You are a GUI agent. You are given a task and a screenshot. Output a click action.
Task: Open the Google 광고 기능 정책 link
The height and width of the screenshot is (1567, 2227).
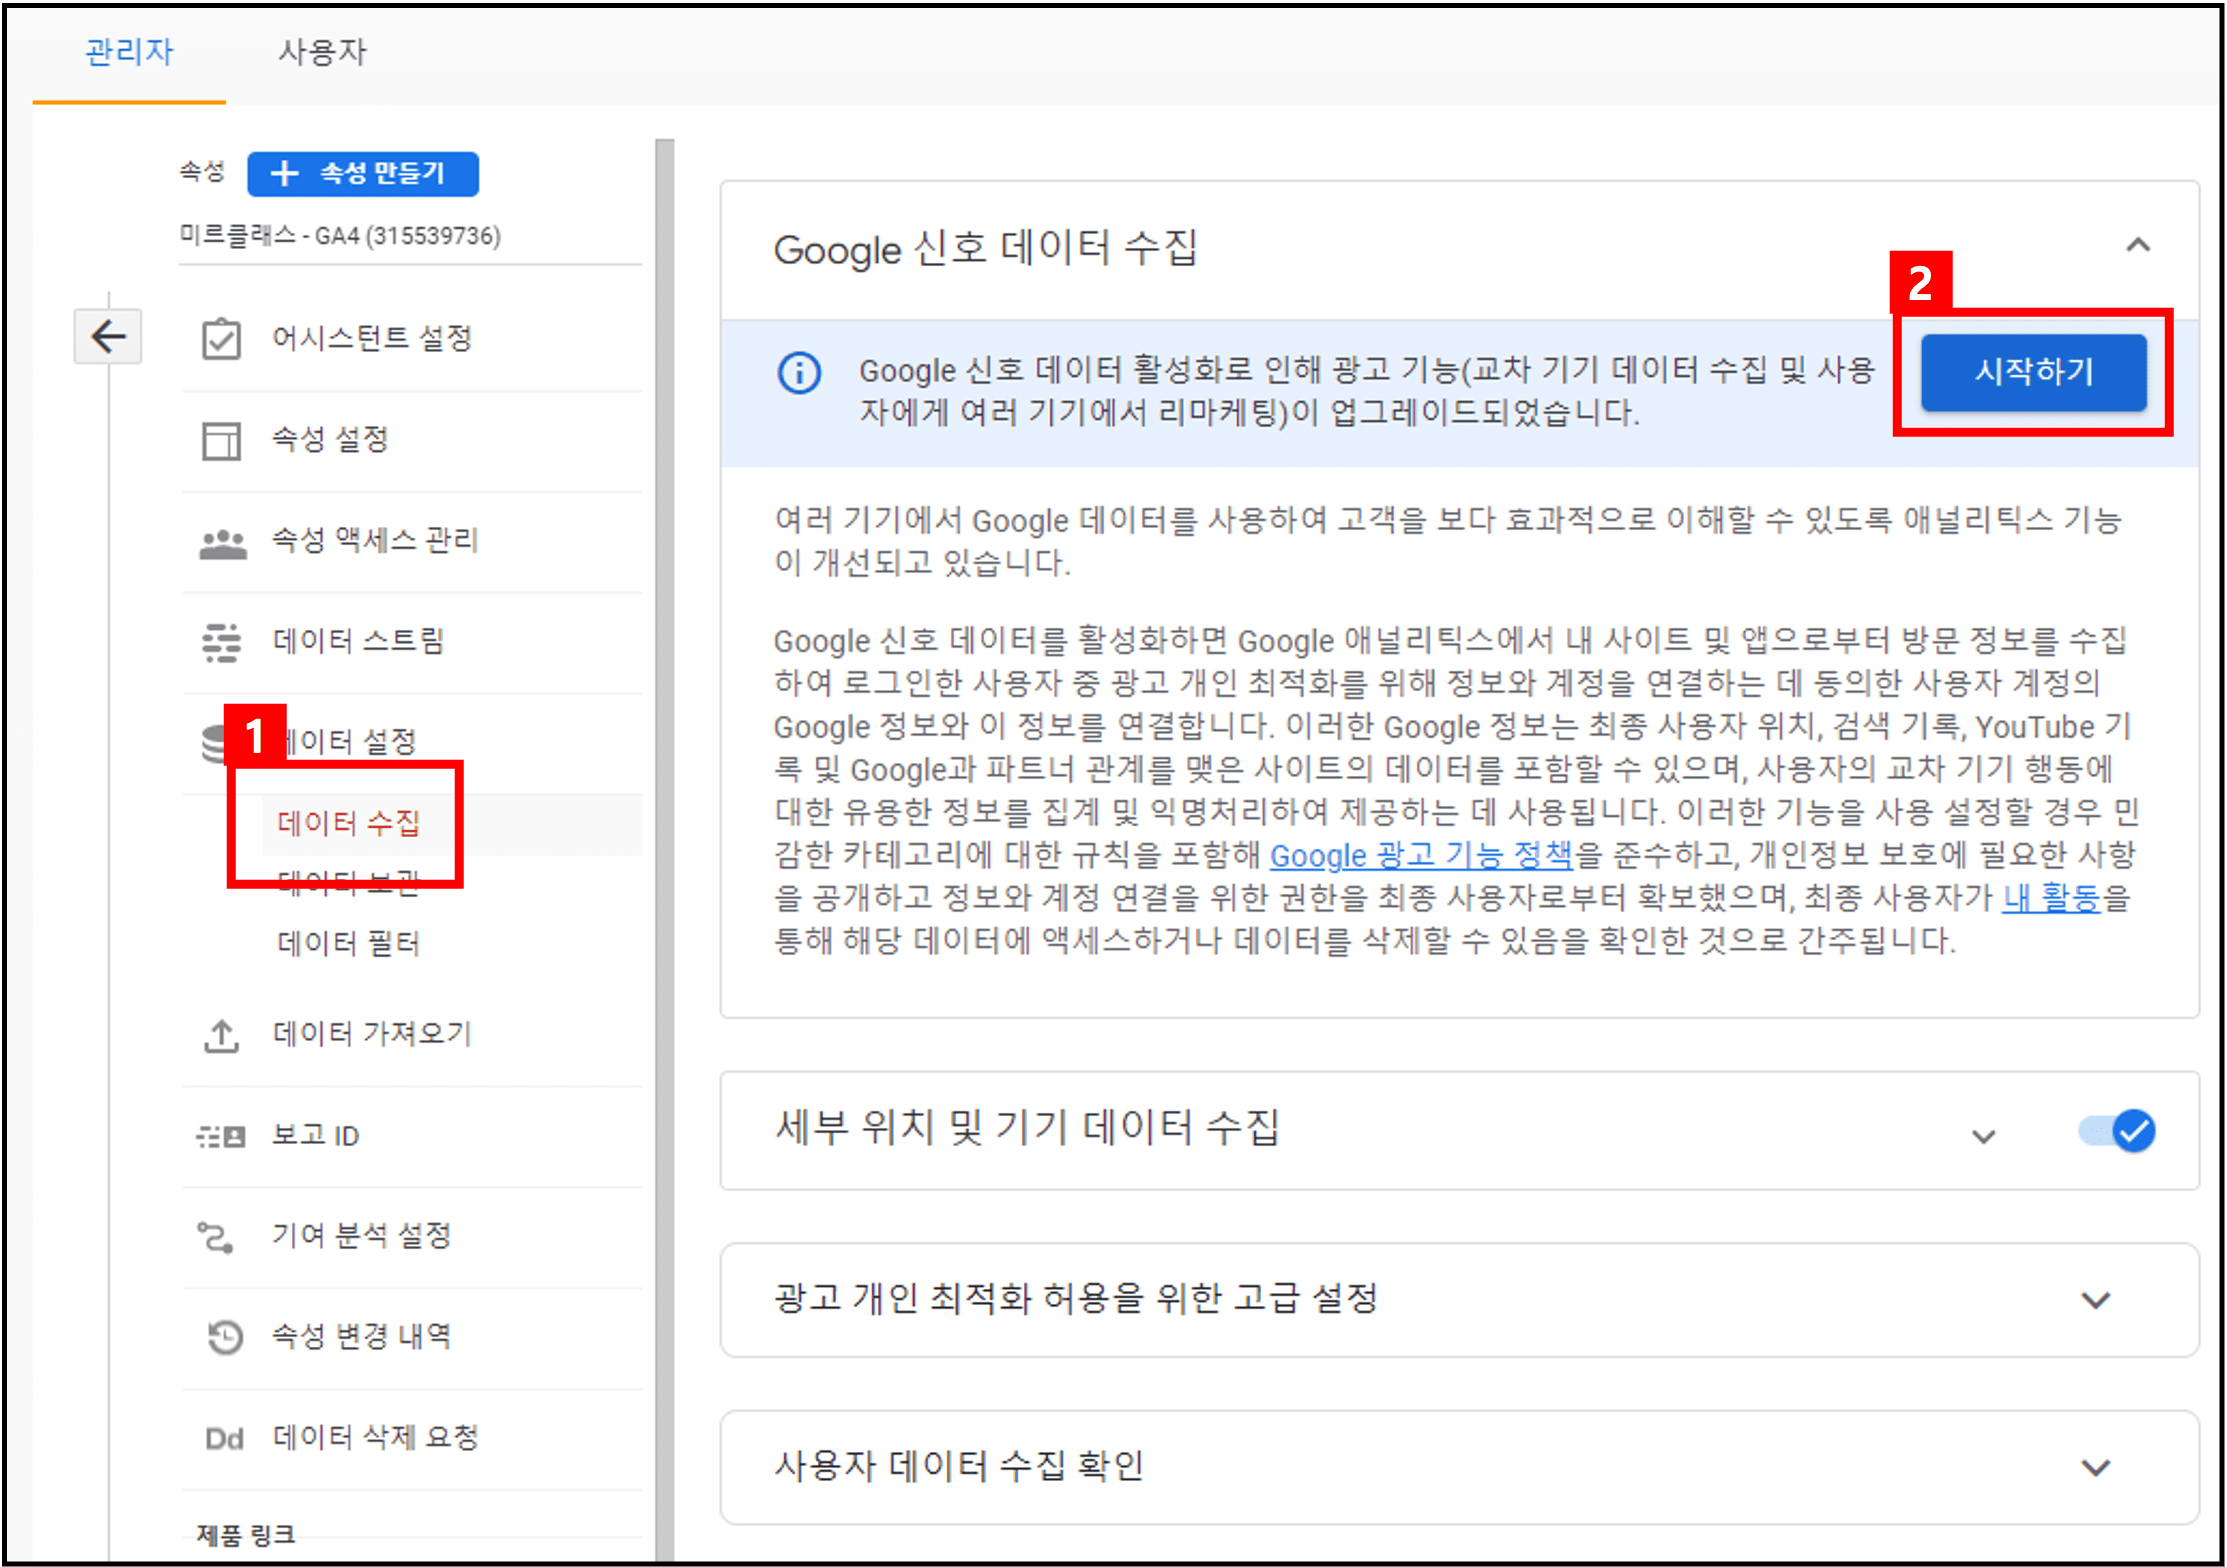click(1421, 855)
